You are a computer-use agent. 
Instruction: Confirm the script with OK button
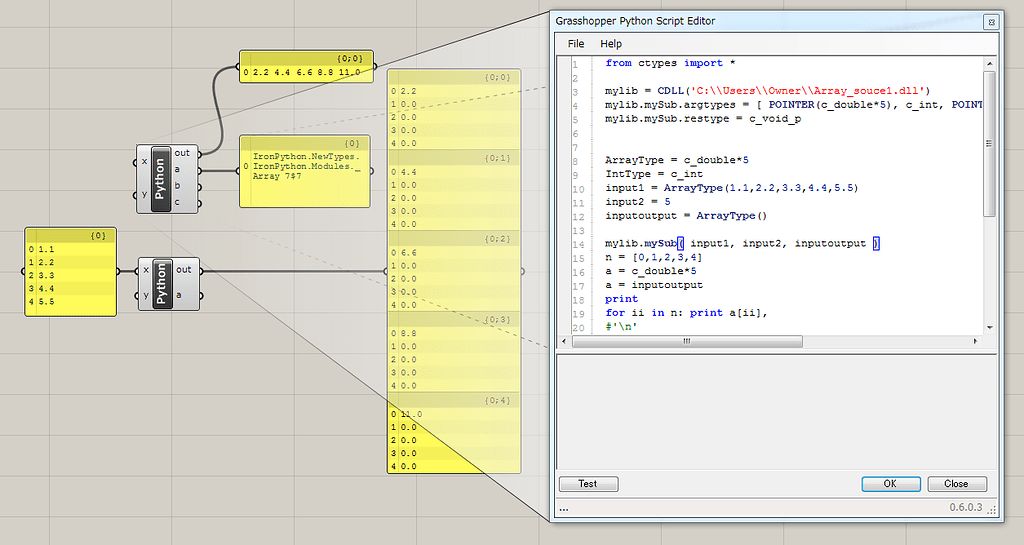pyautogui.click(x=890, y=484)
